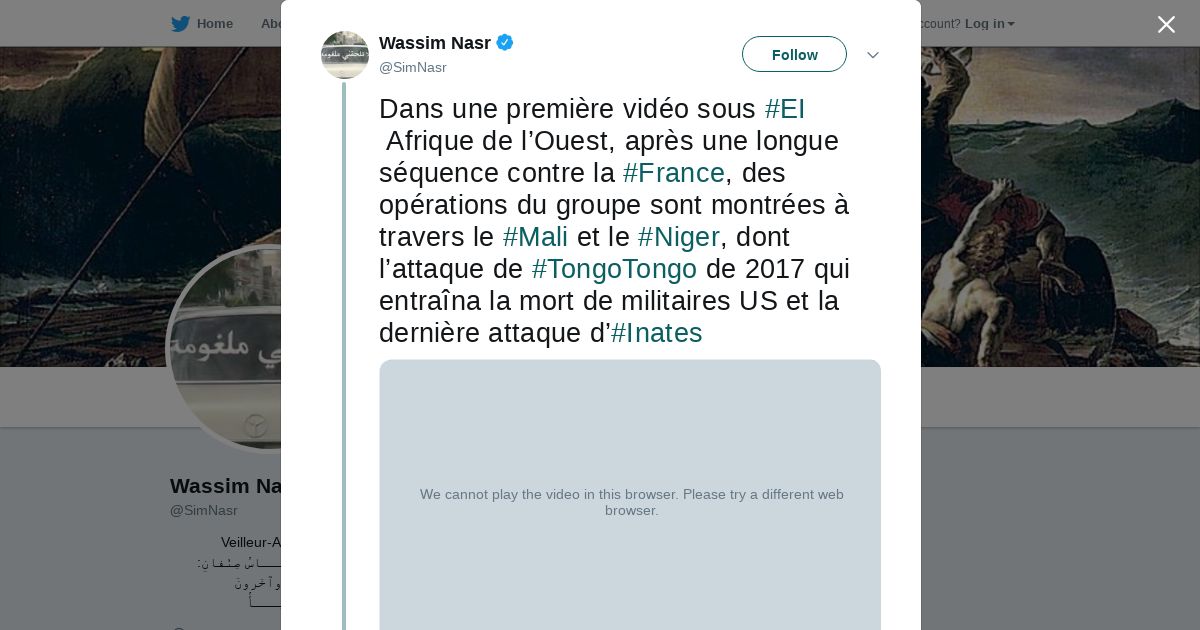Open the #Mali hashtag

pos(535,237)
